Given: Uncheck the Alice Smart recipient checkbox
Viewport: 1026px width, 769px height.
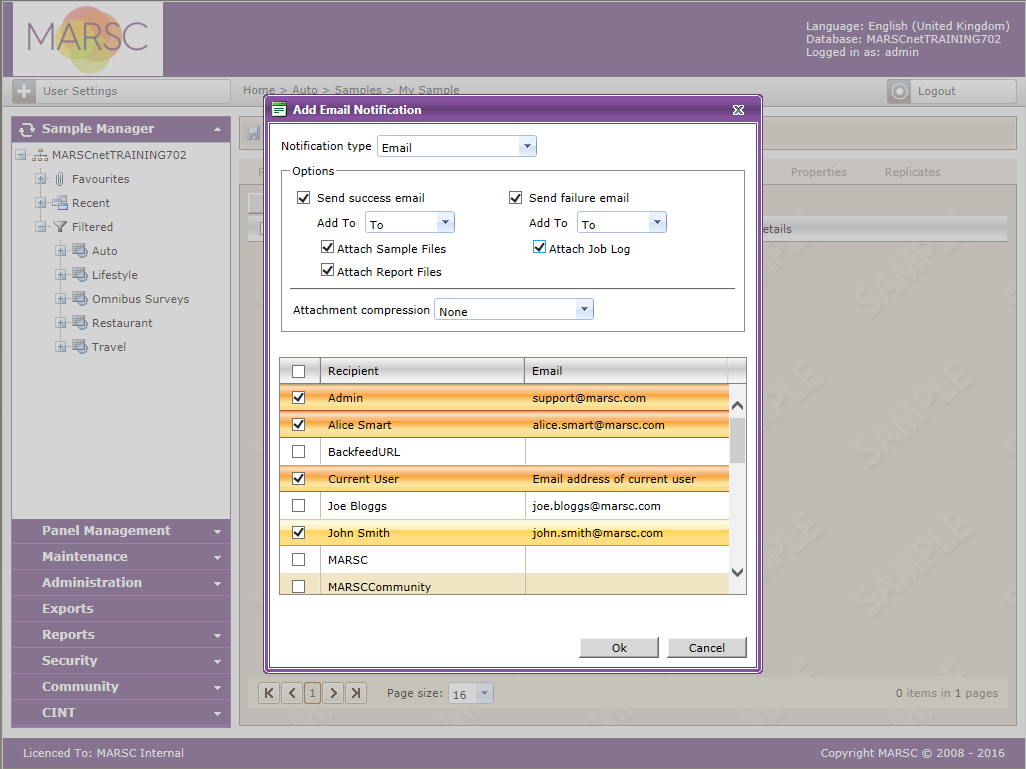Looking at the screenshot, I should click(x=298, y=425).
